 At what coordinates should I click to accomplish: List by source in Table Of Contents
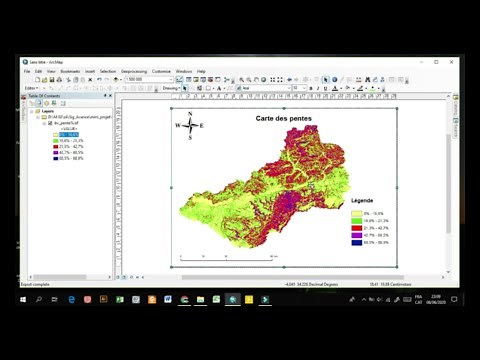(39, 103)
